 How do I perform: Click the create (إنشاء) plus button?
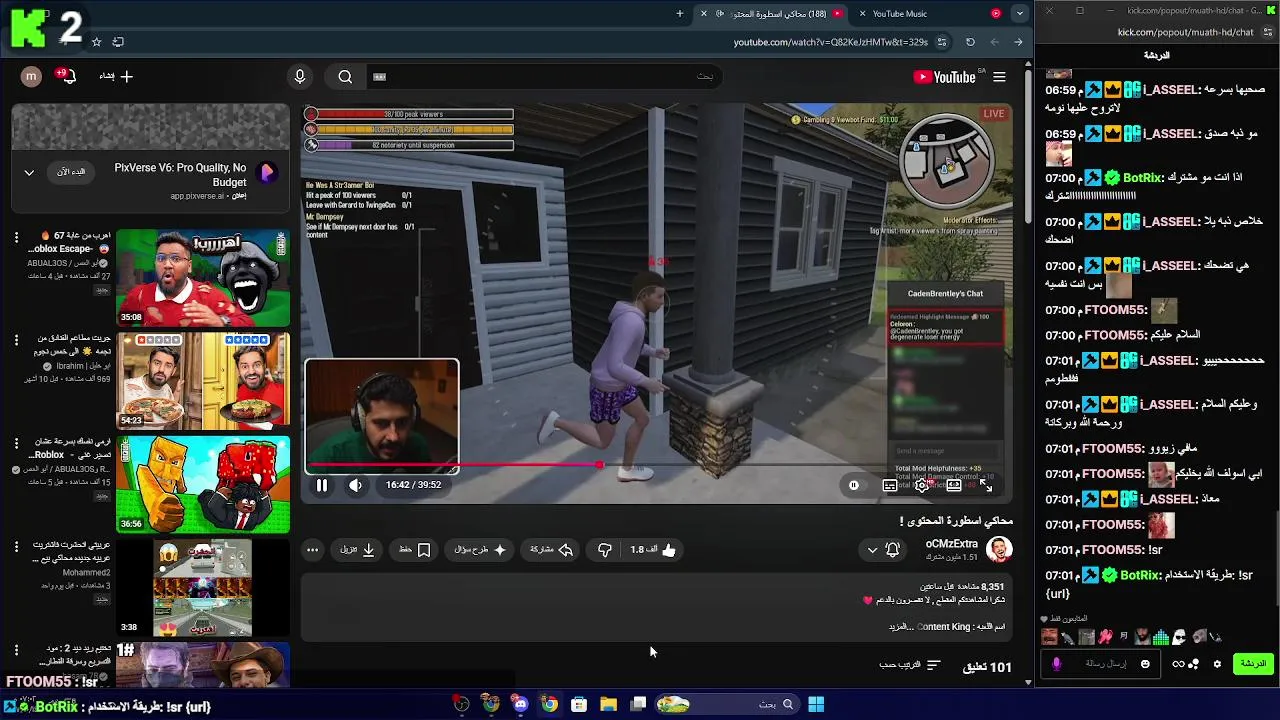coord(116,76)
